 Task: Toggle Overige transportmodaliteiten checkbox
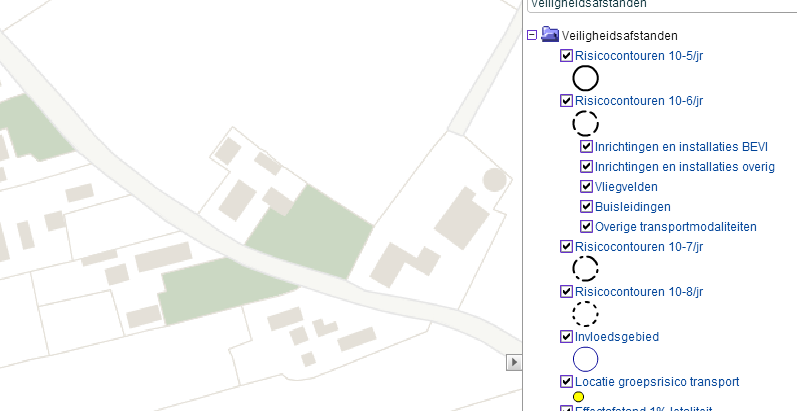(x=586, y=226)
